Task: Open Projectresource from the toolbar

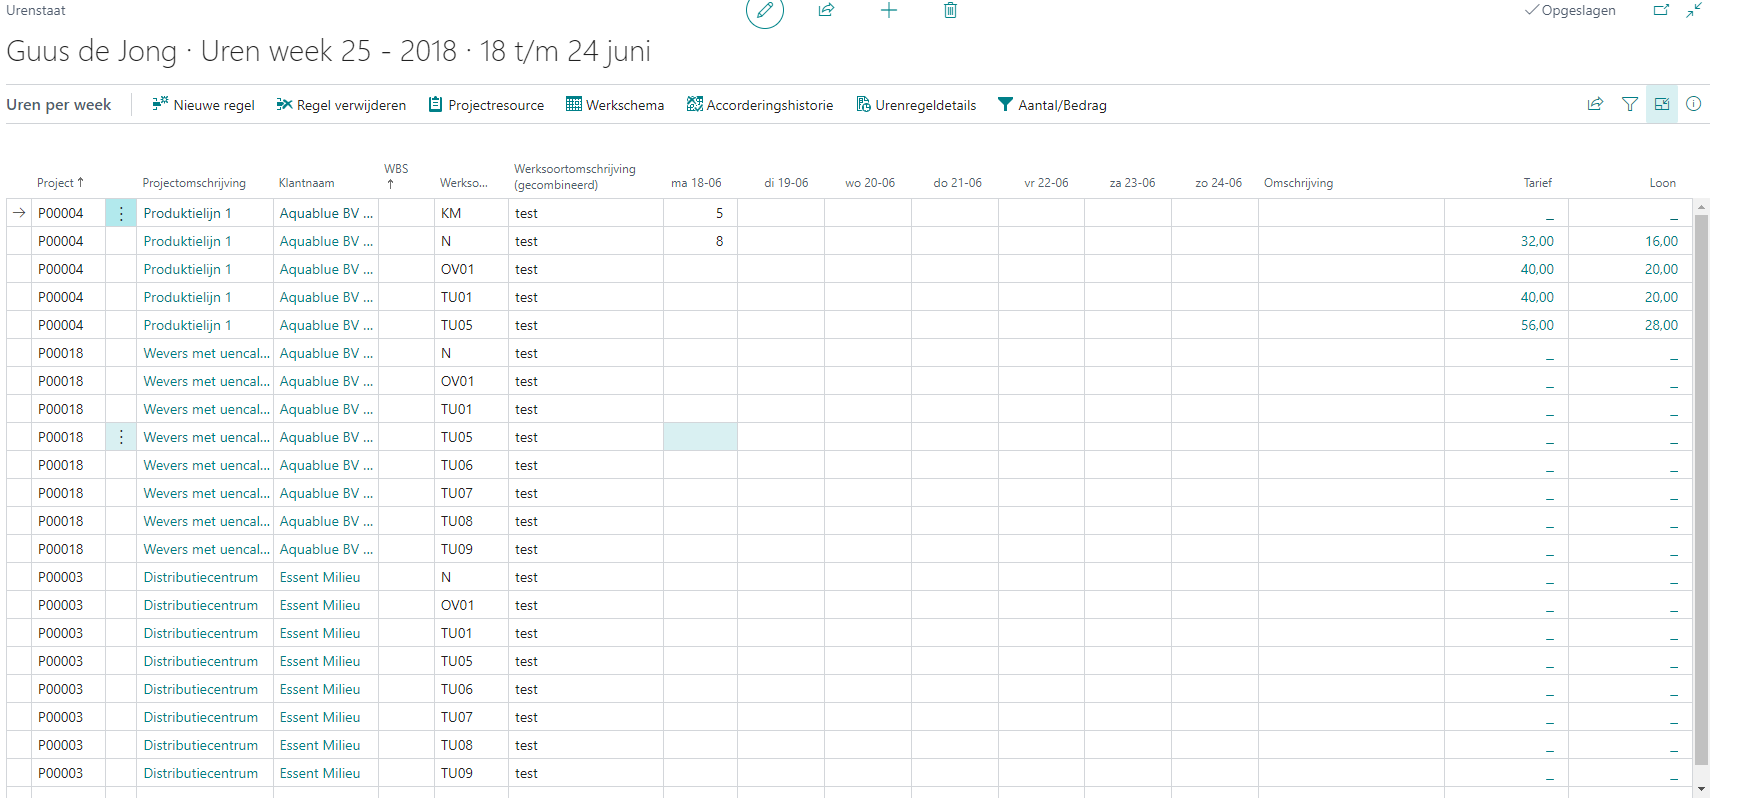Action: click(x=486, y=105)
